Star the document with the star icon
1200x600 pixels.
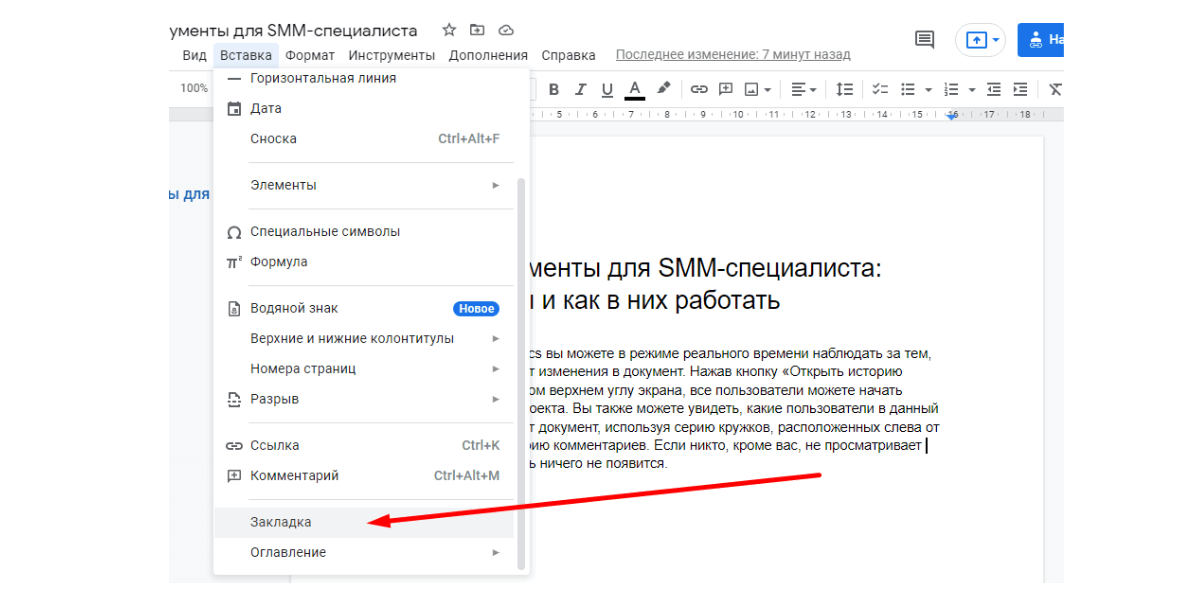point(449,30)
